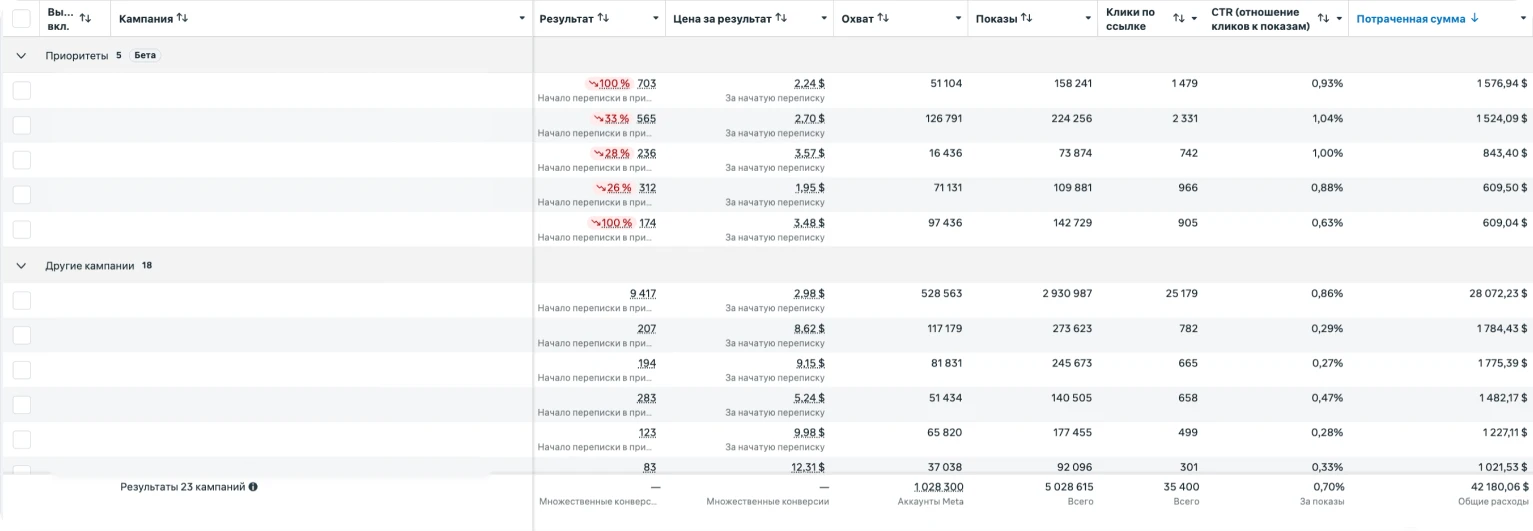
Task: Click the red ↘100 % trend badge beside 703
Action: (608, 84)
